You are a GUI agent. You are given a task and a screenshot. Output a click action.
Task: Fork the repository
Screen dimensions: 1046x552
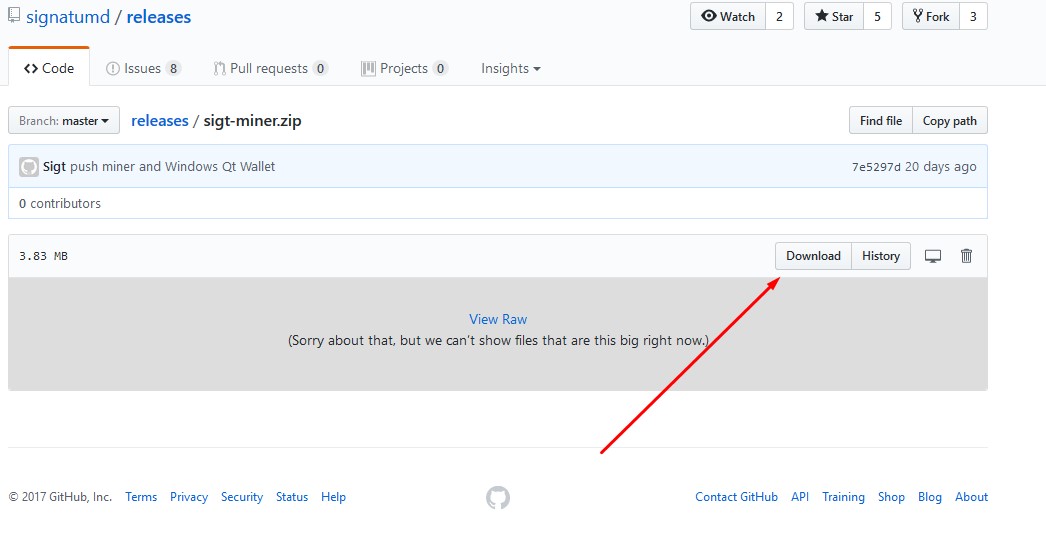click(930, 16)
